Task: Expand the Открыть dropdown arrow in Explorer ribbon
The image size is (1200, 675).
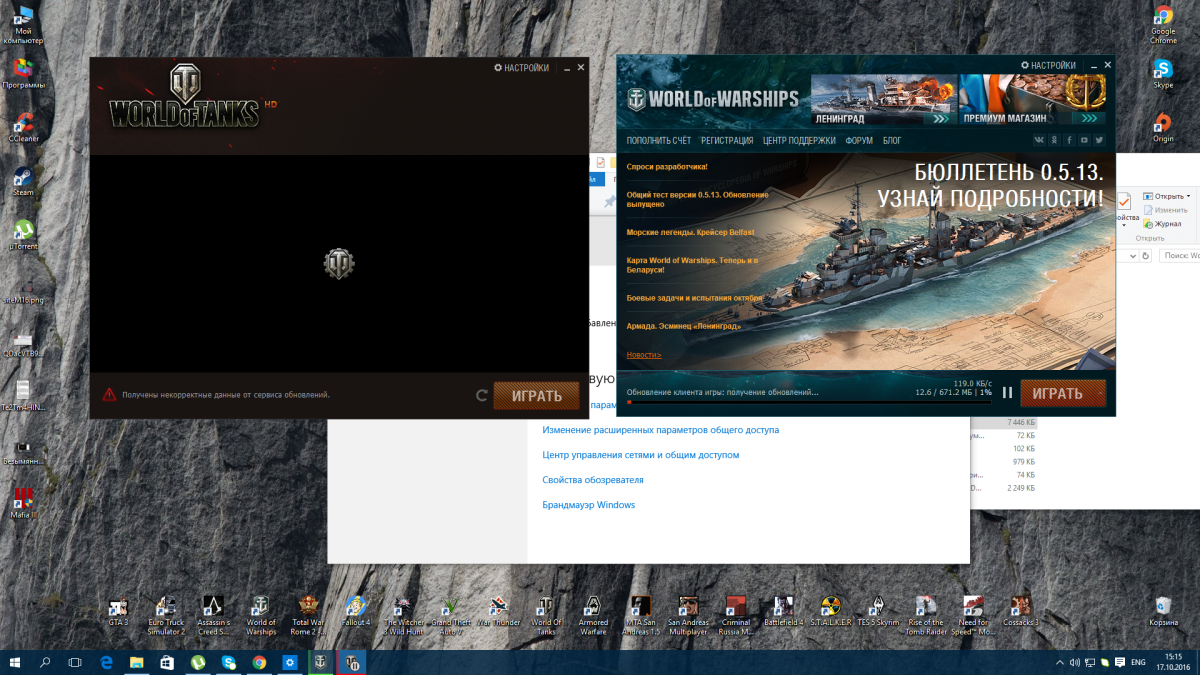Action: [1189, 196]
